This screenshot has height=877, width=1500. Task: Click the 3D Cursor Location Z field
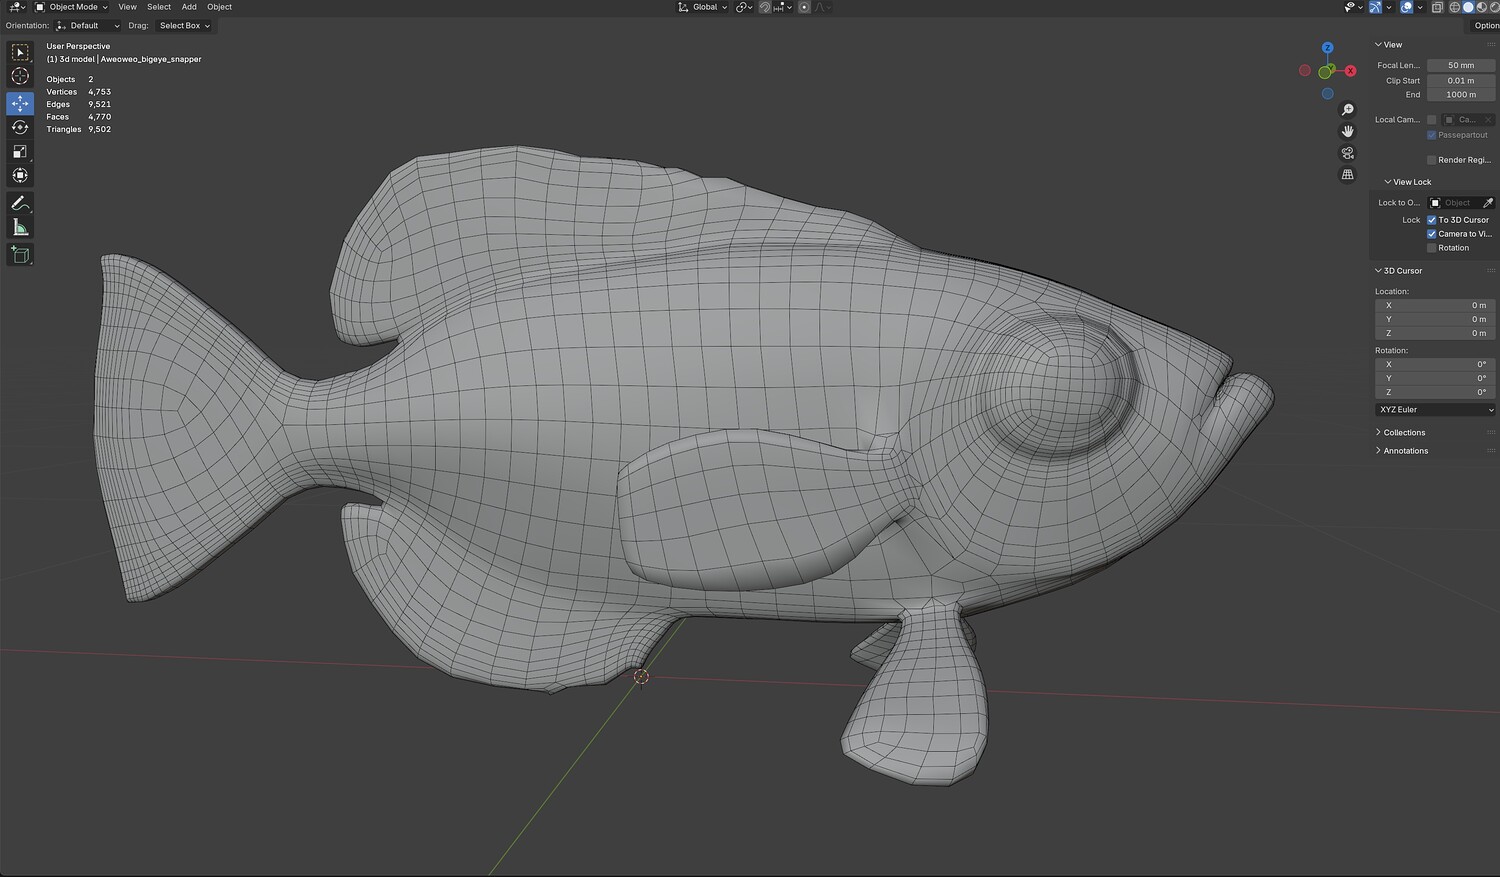click(x=1435, y=334)
